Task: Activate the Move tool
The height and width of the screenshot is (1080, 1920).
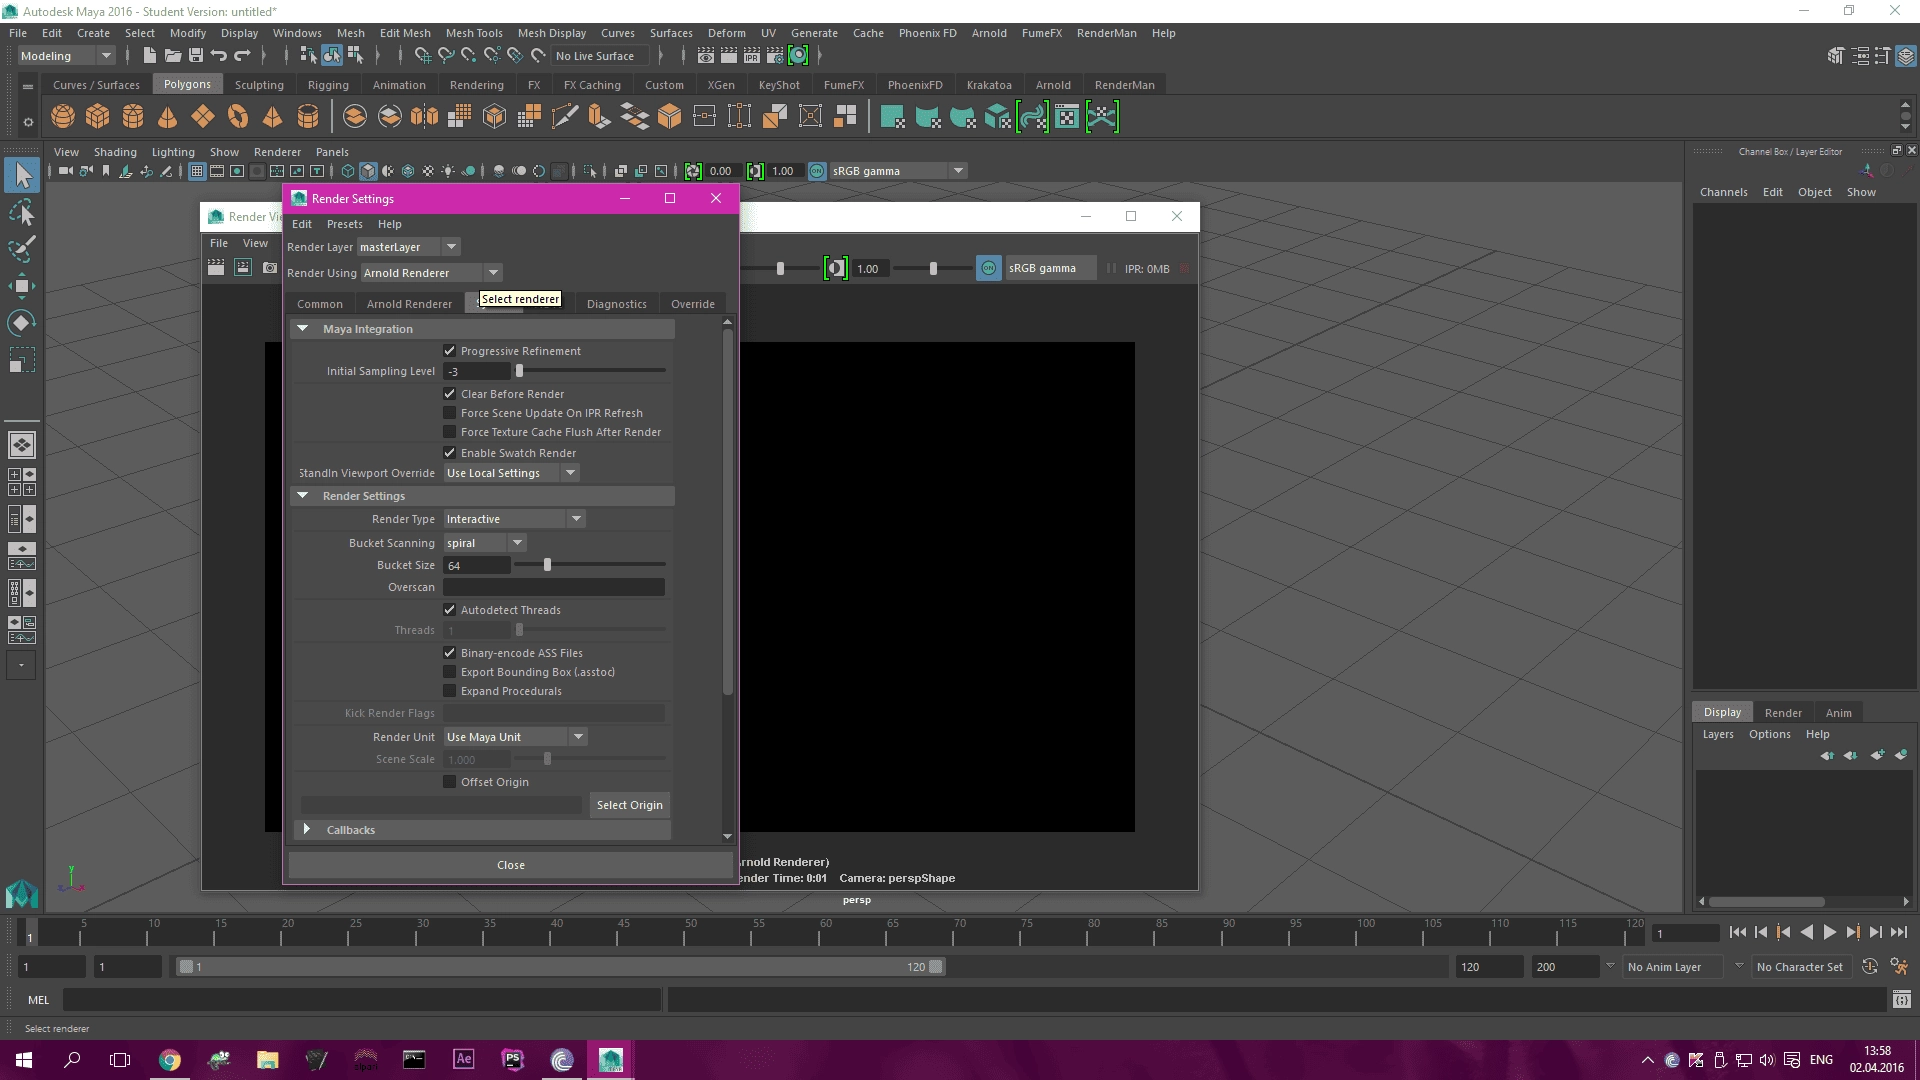Action: pyautogui.click(x=22, y=286)
